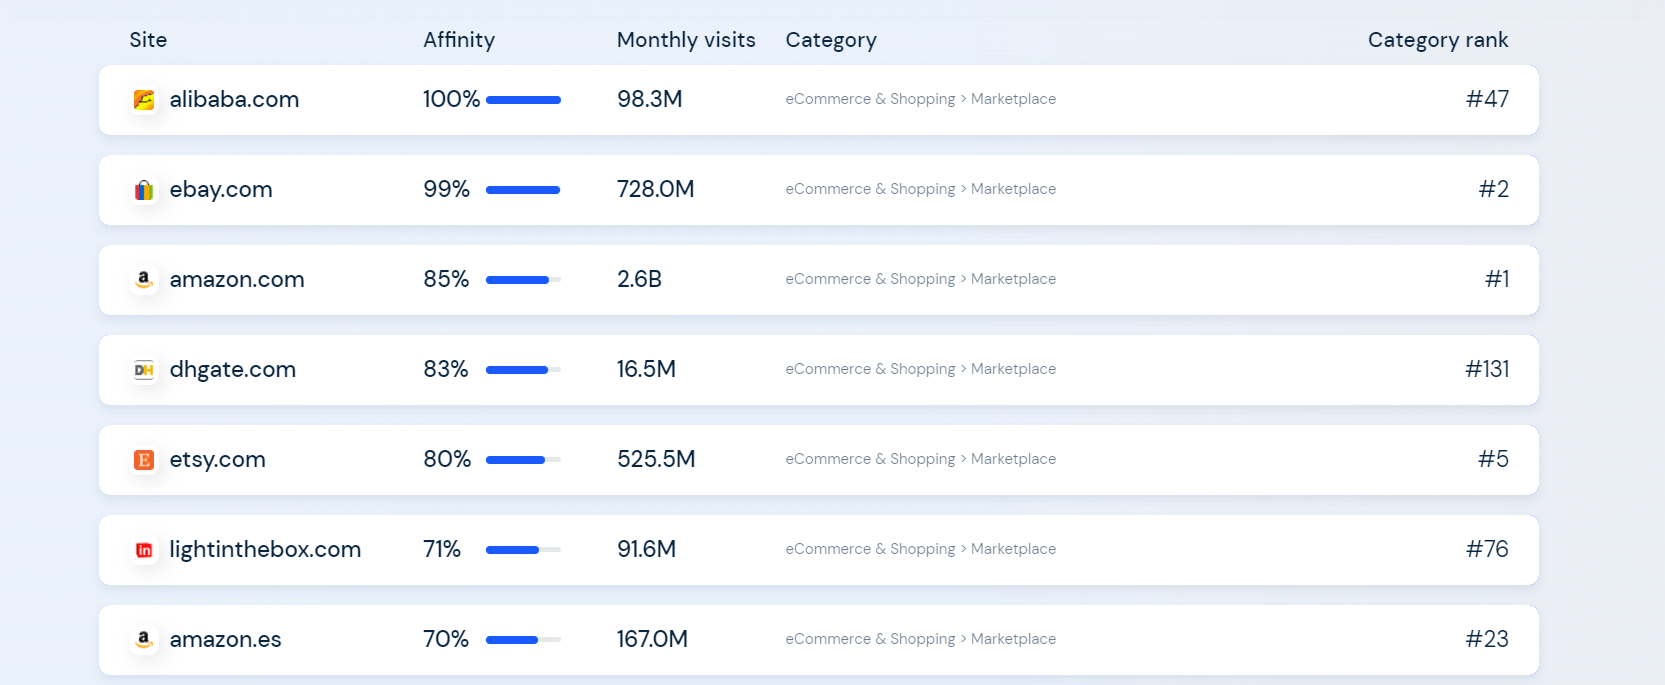Viewport: 1665px width, 685px height.
Task: Click the 71% affinity value
Action: 442,549
